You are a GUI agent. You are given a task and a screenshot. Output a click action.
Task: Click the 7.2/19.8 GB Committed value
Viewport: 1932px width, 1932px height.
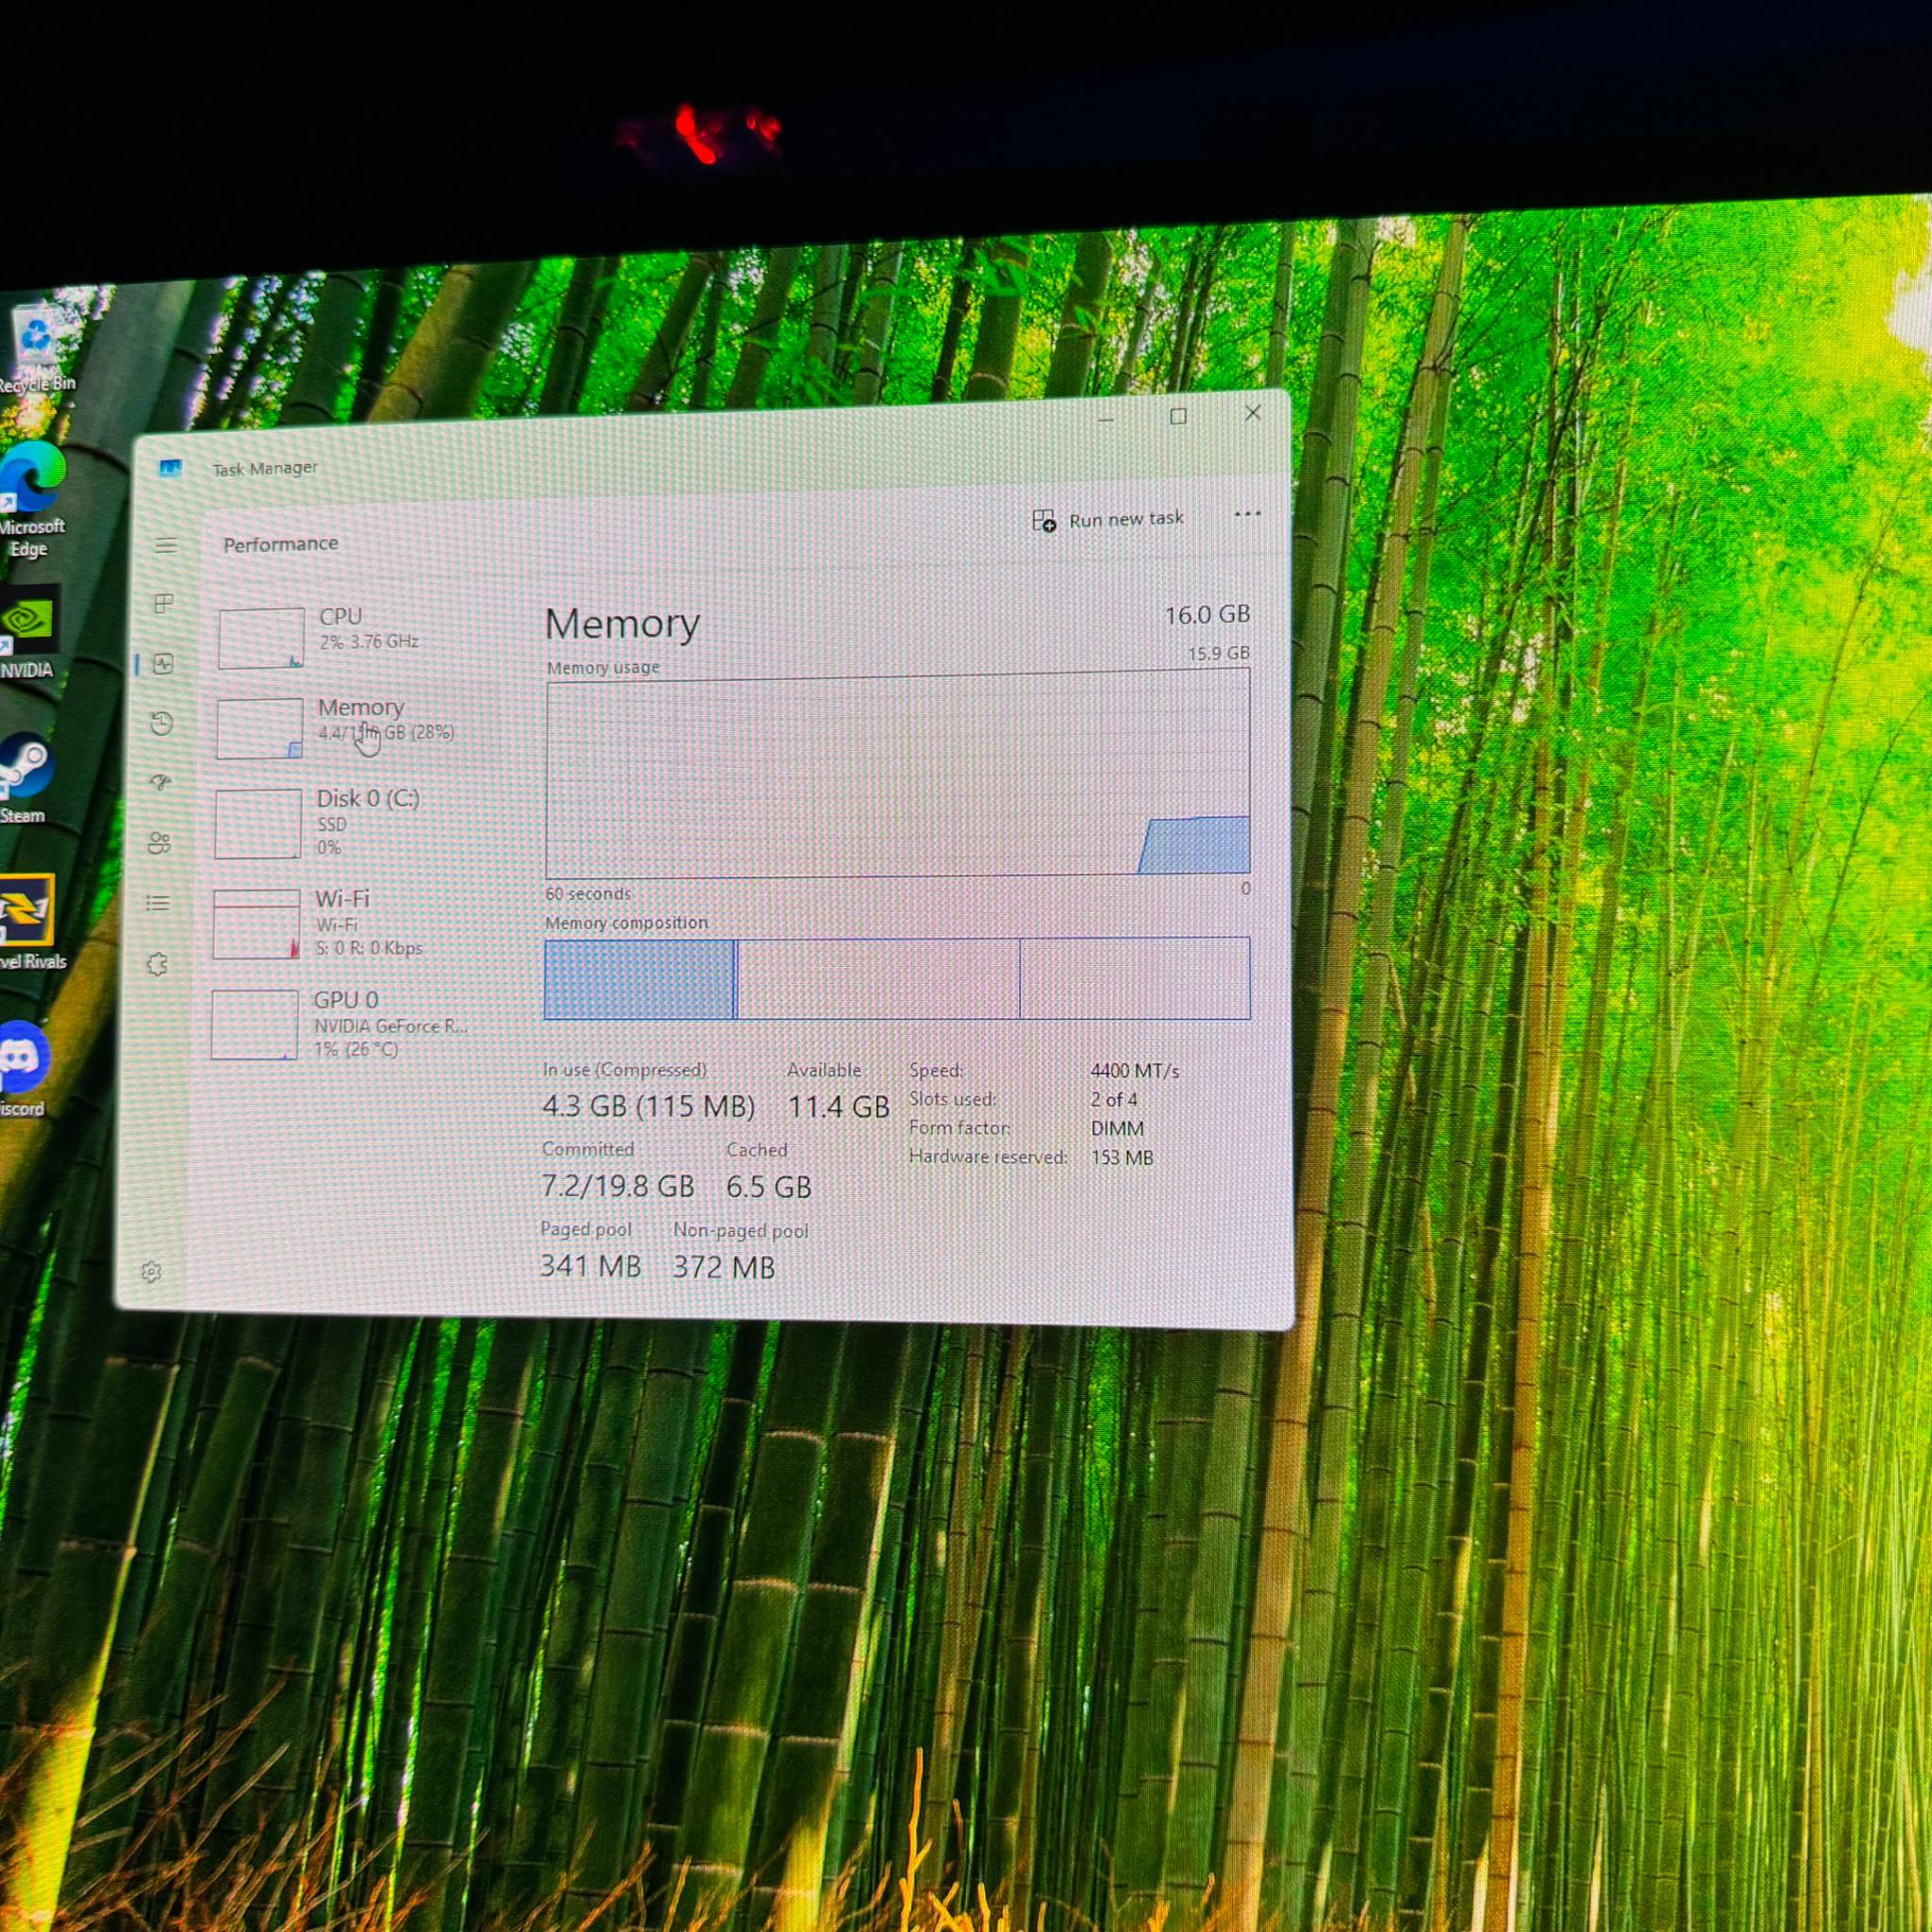coord(617,1187)
